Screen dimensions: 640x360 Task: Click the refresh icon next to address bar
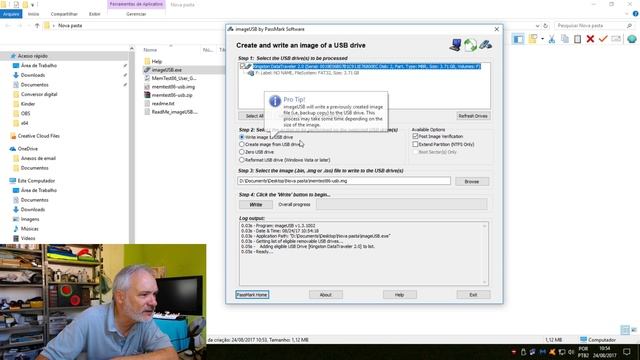coord(546,26)
